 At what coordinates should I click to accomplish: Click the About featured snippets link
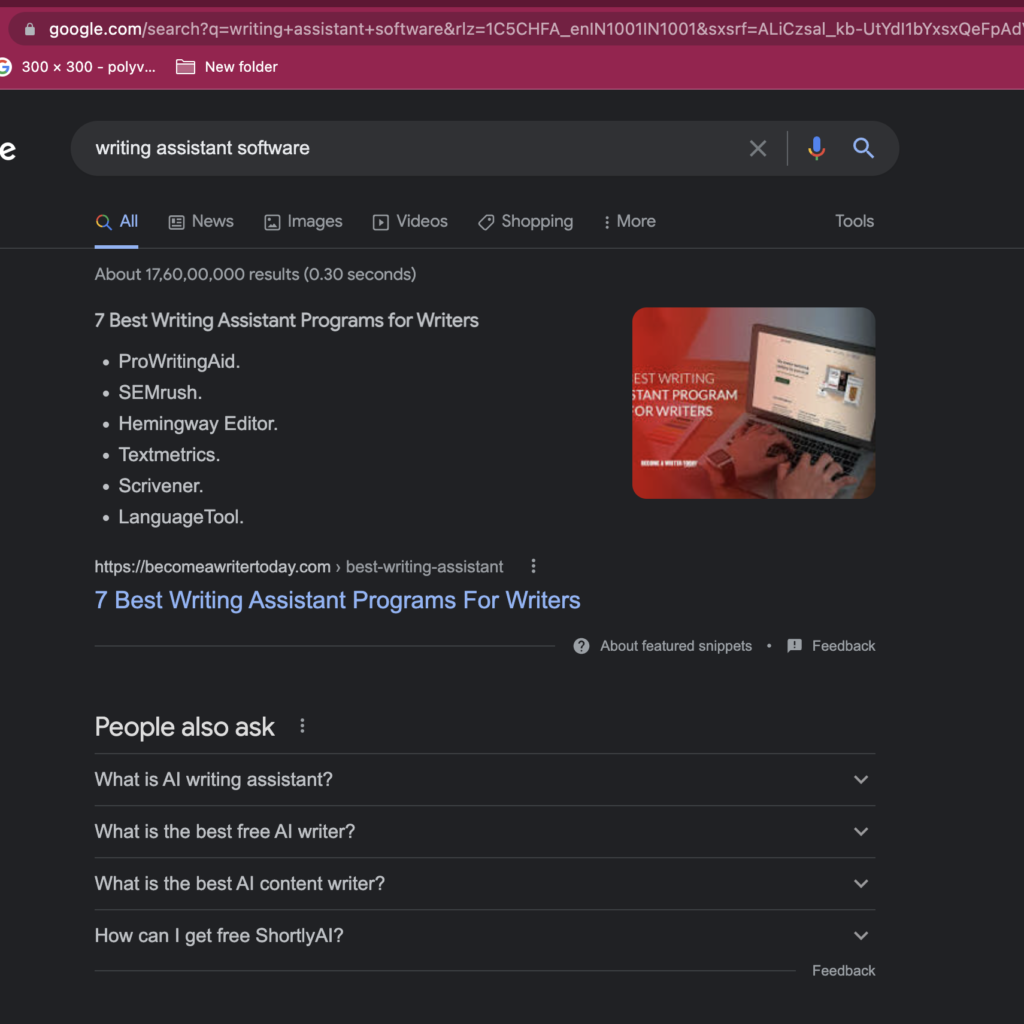click(x=676, y=646)
